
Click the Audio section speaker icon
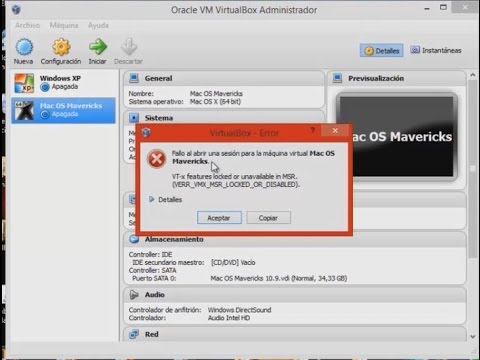134,295
